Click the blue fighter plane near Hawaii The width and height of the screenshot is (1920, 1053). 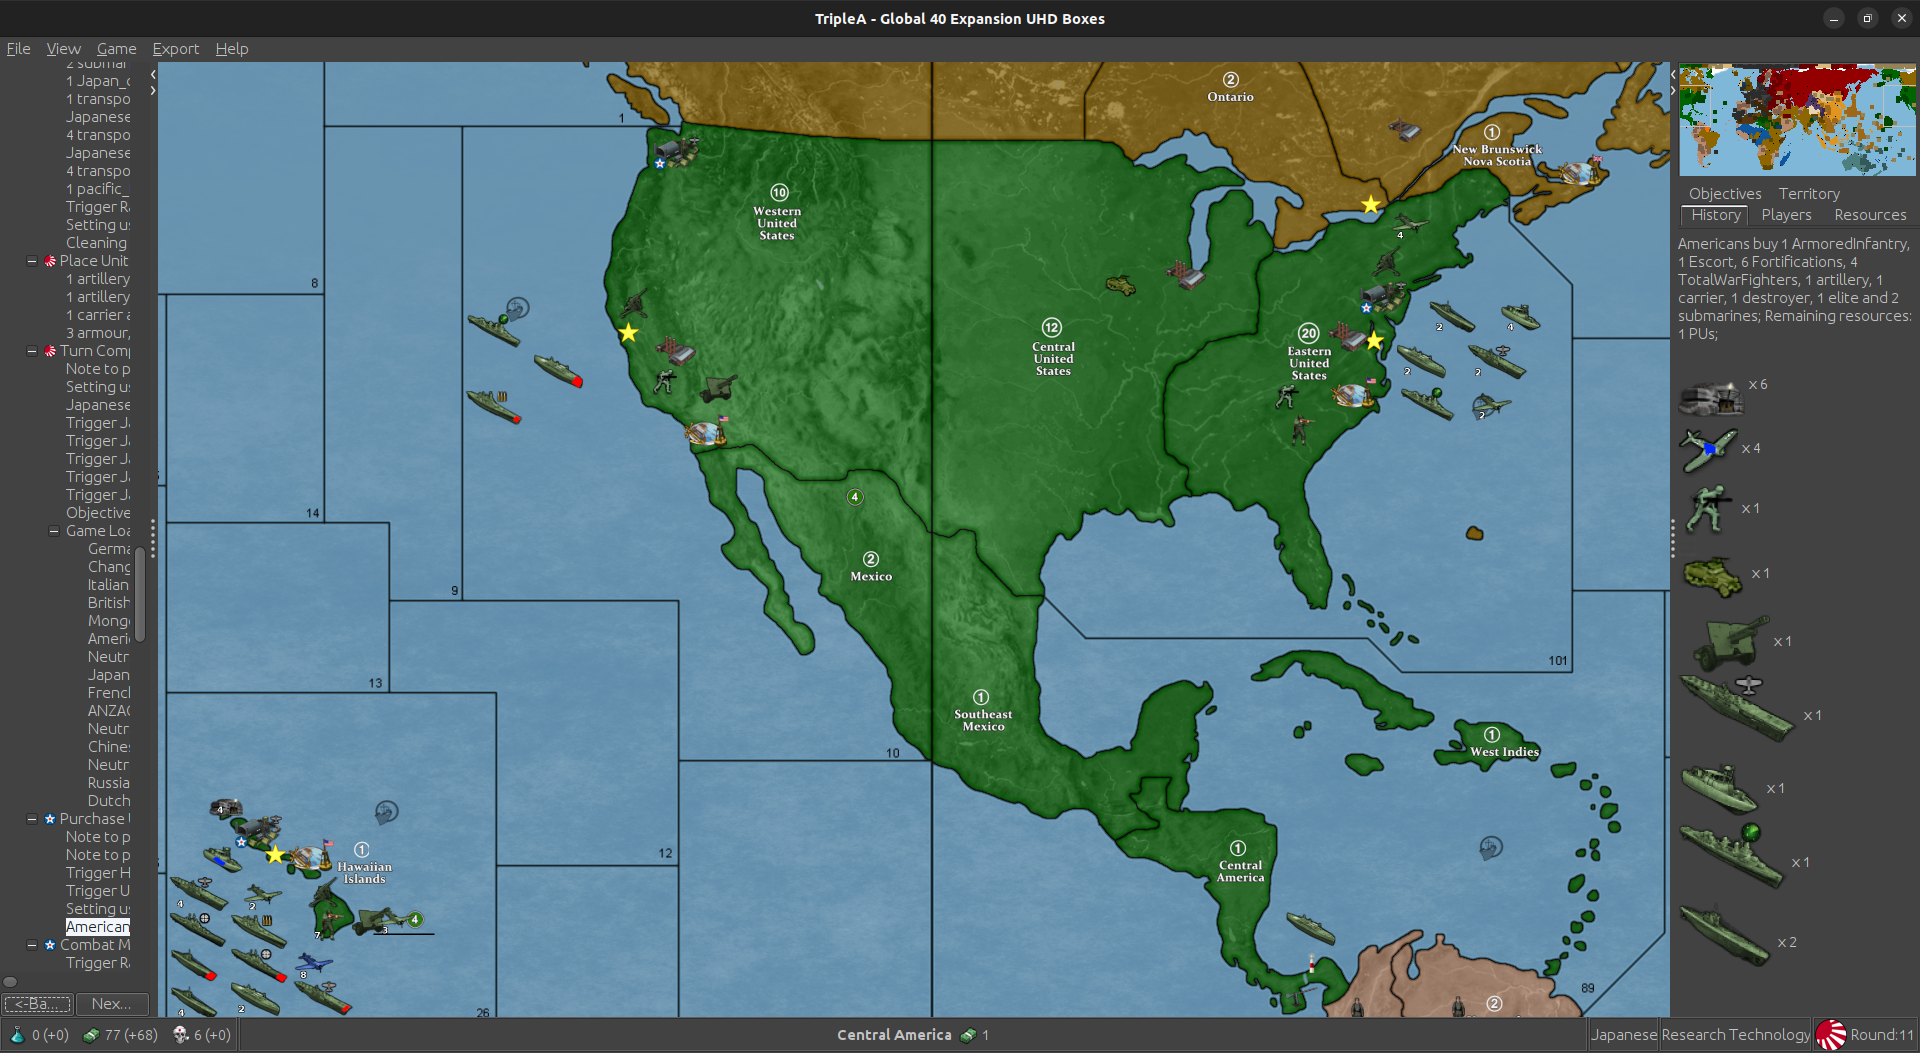click(x=314, y=963)
